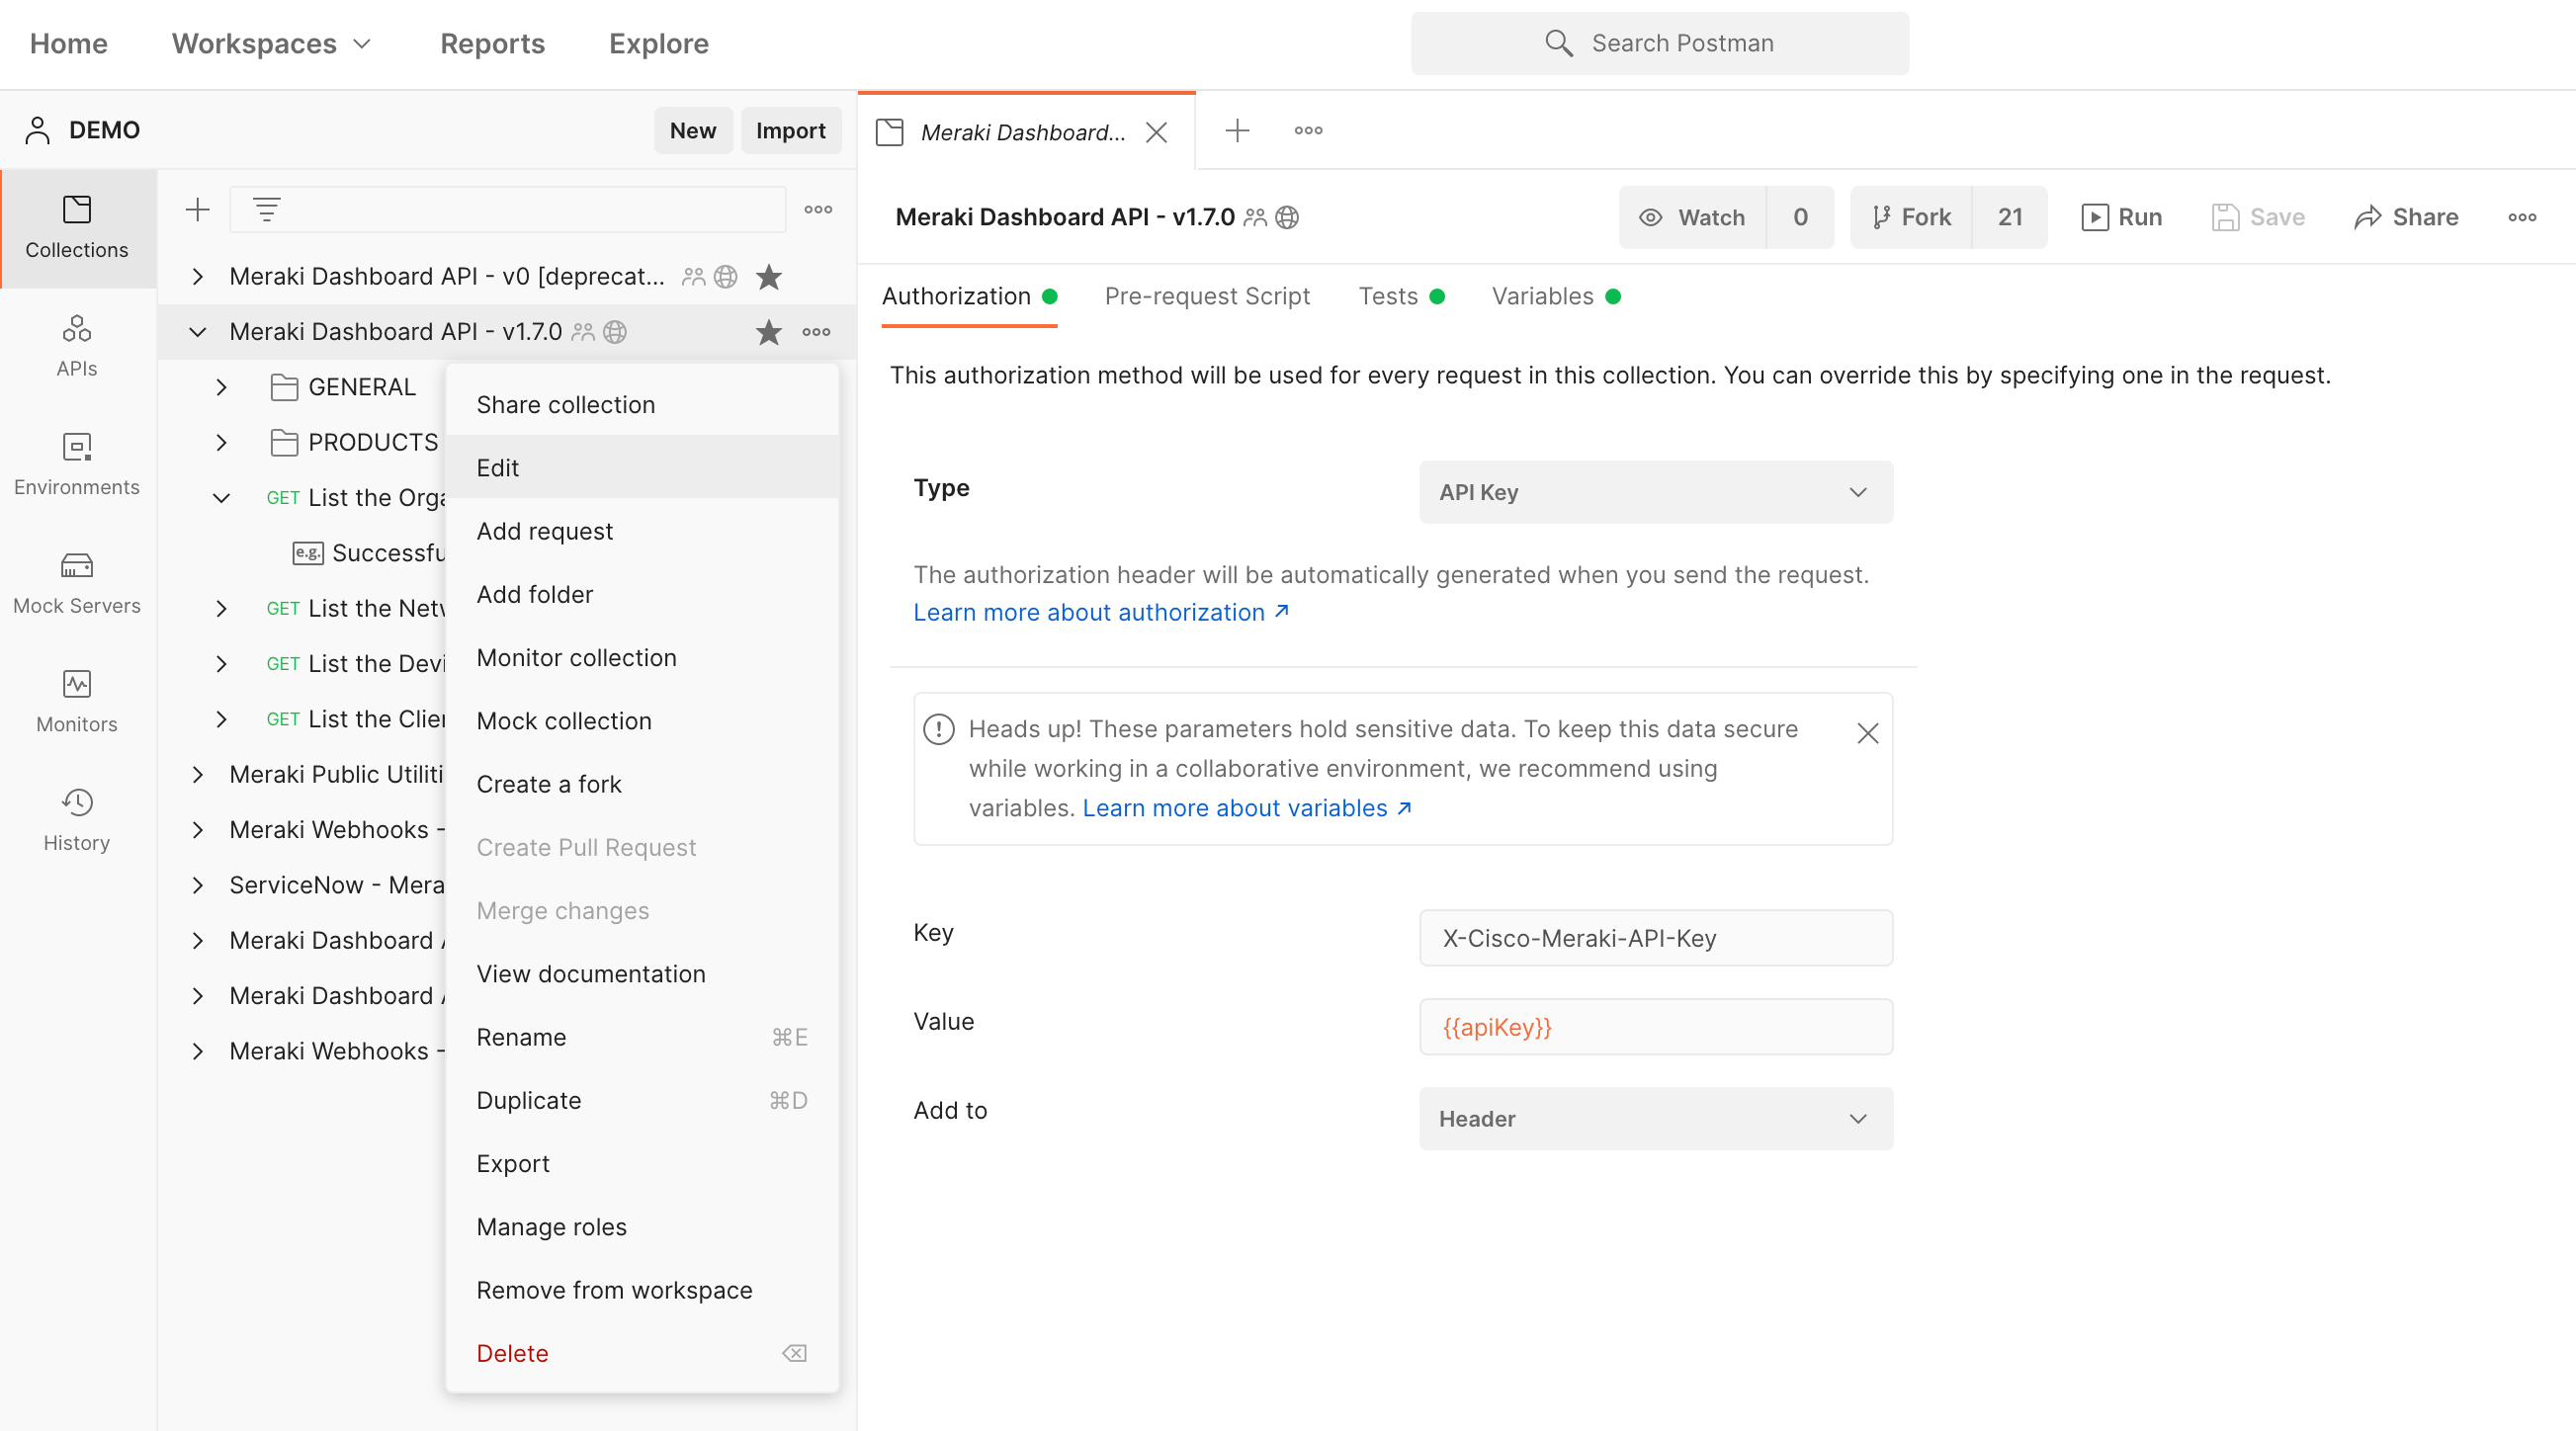Image resolution: width=2576 pixels, height=1431 pixels.
Task: Click the Import button
Action: pyautogui.click(x=790, y=130)
